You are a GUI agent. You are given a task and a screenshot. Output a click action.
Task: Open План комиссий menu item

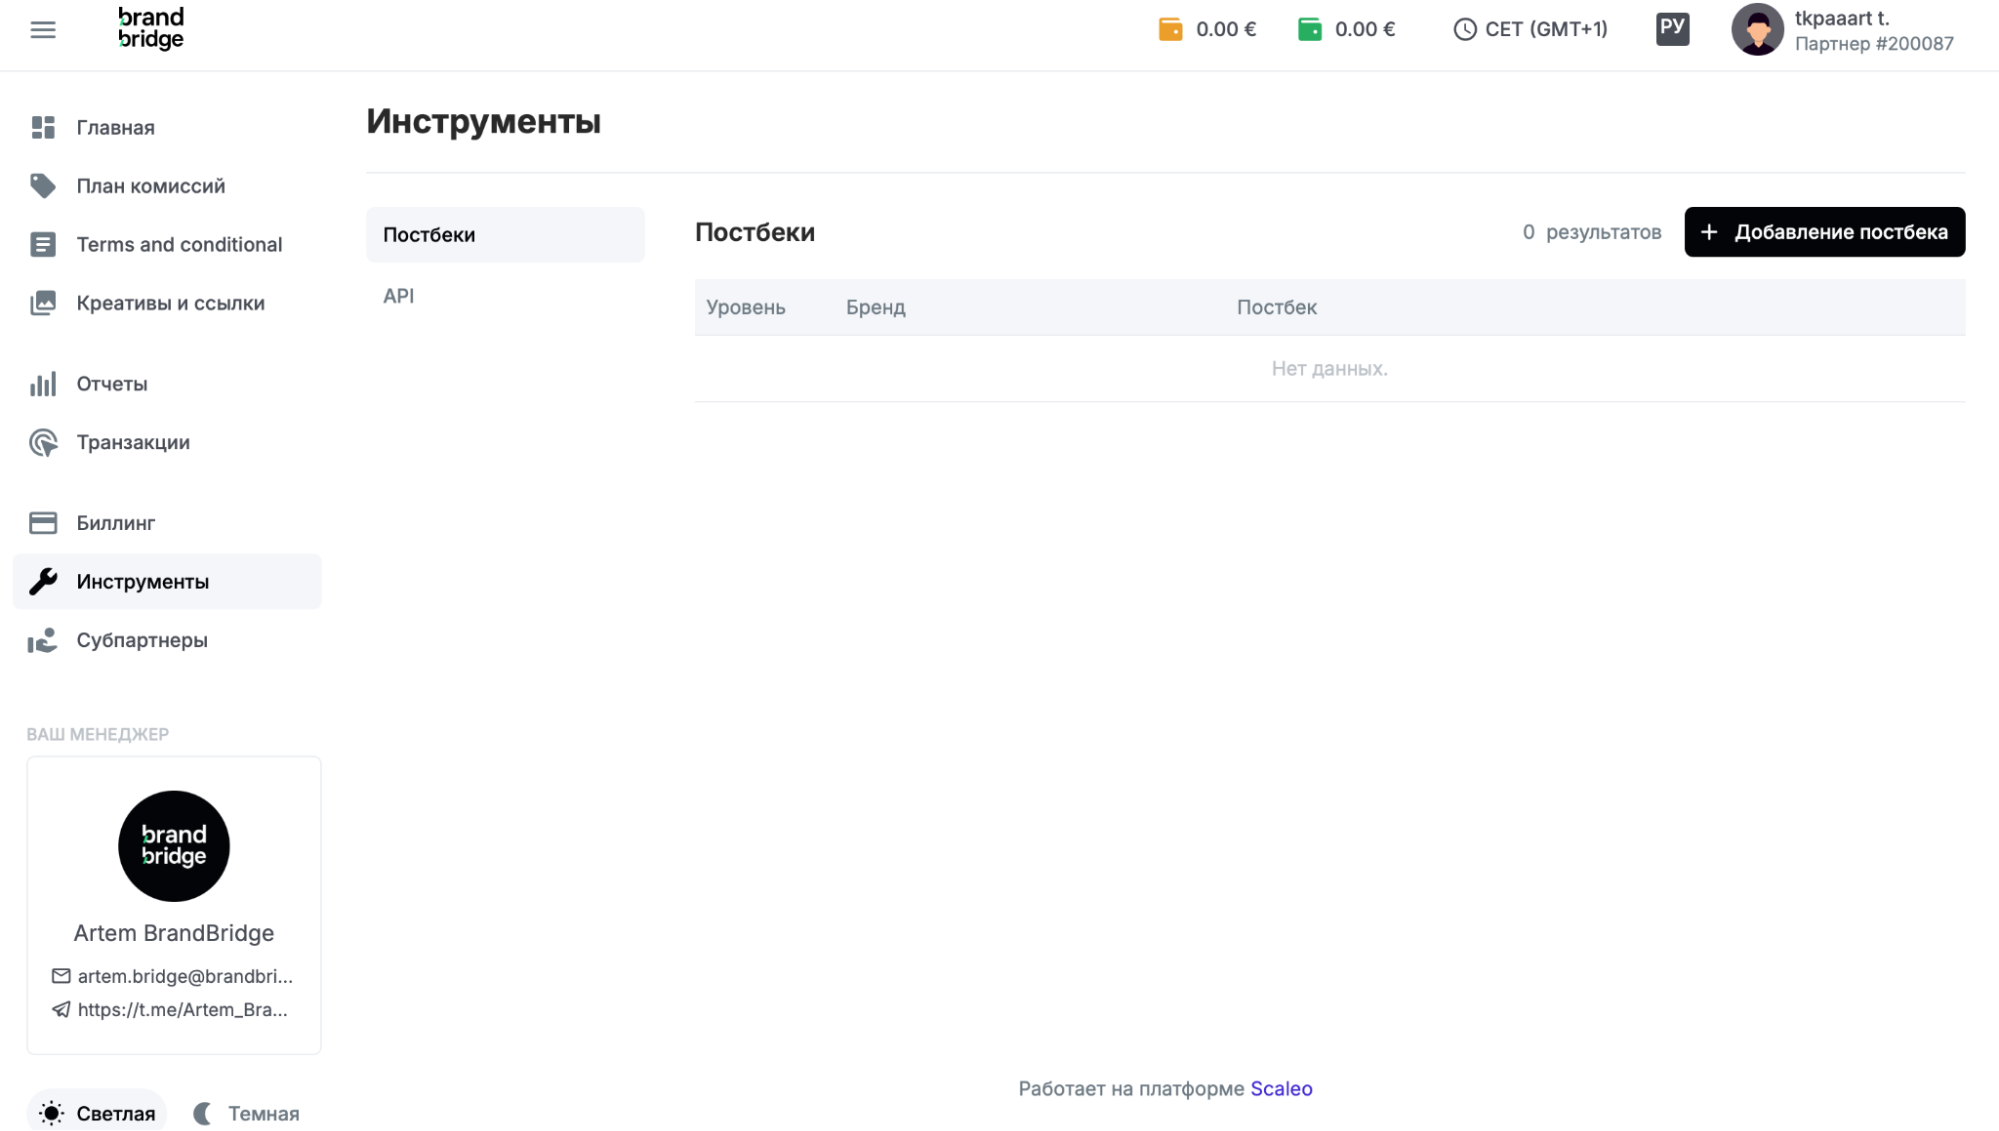point(167,186)
